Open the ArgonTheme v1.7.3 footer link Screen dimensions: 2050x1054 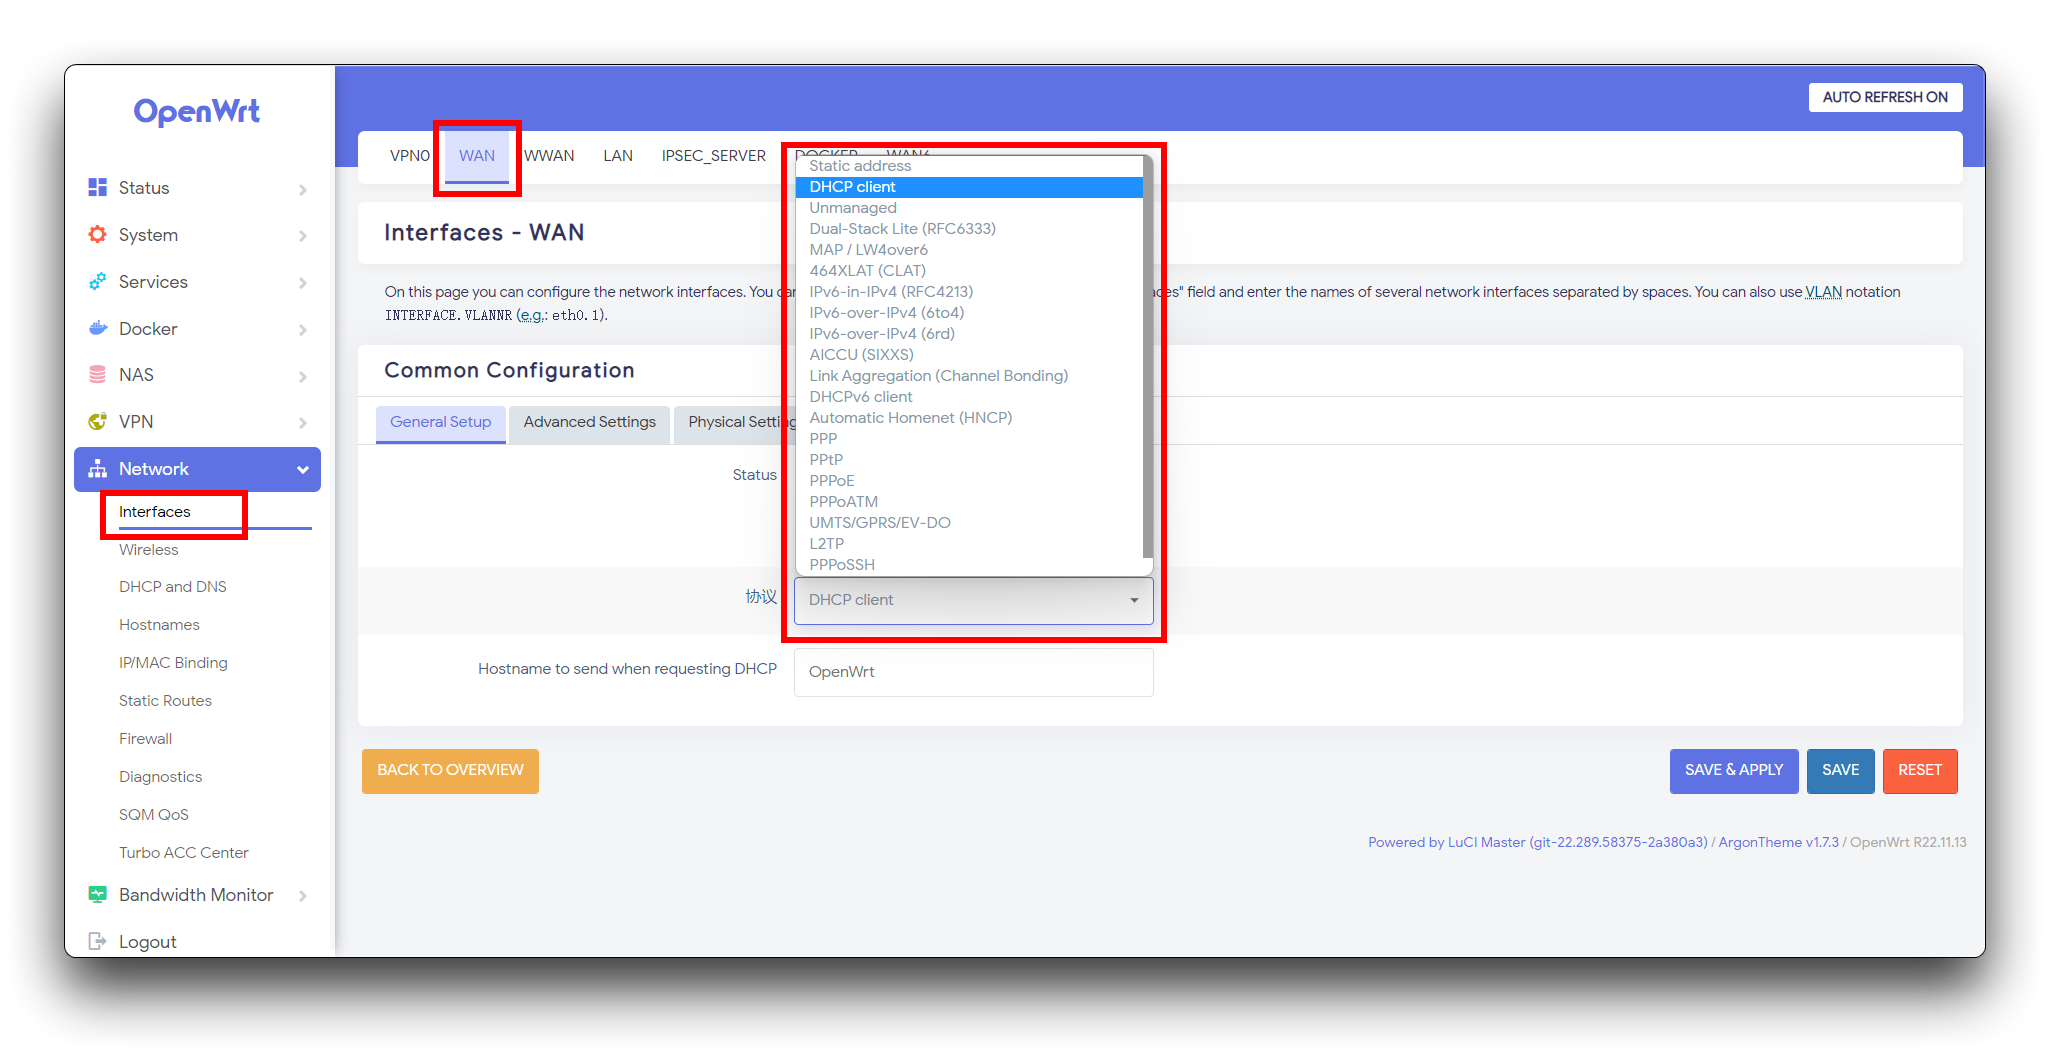tap(1778, 842)
